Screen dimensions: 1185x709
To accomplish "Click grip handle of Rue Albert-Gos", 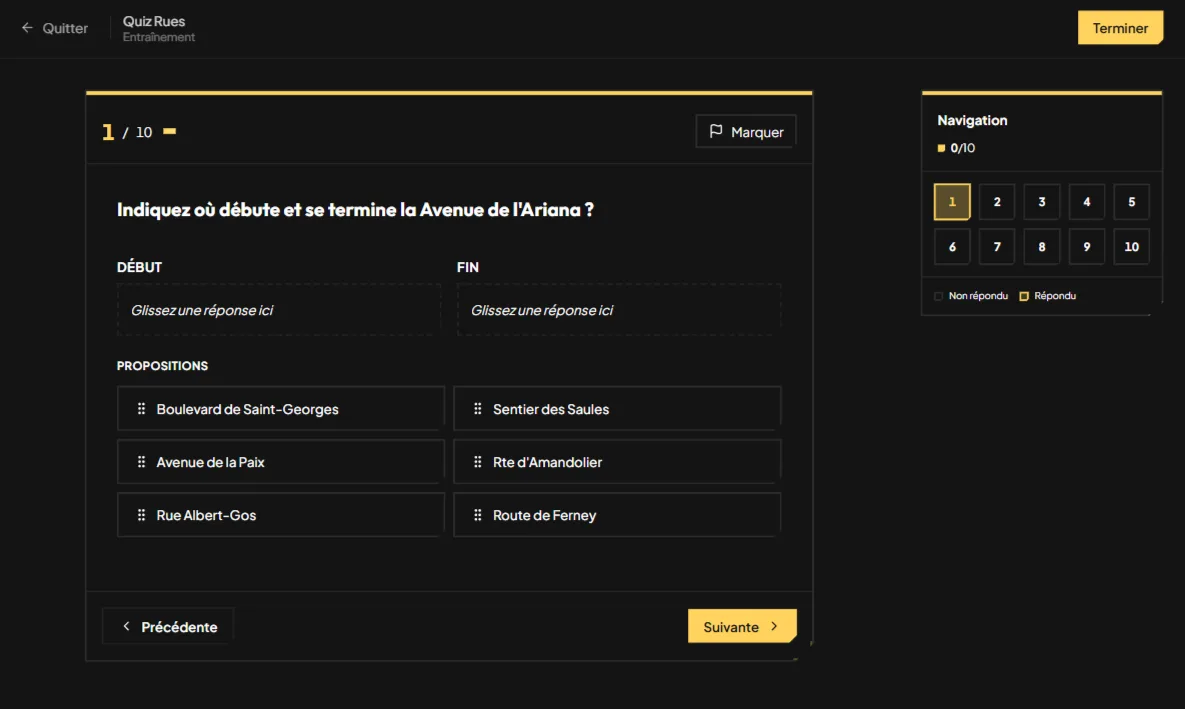I will click(x=141, y=515).
